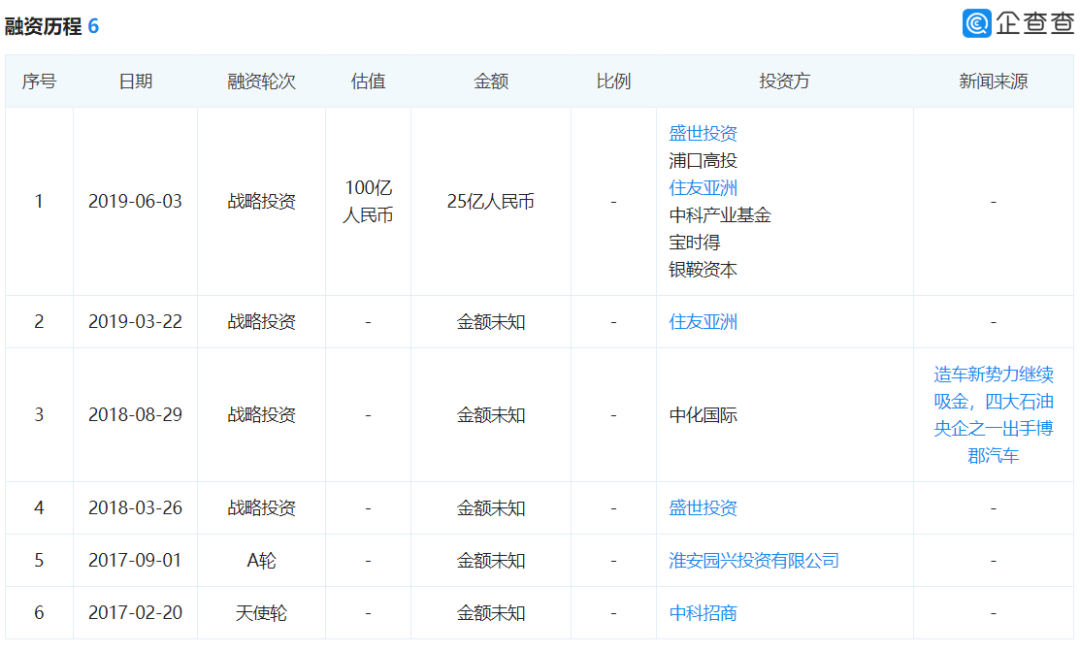Select the date 2019-03-22
The height and width of the screenshot is (652, 1080).
click(135, 322)
